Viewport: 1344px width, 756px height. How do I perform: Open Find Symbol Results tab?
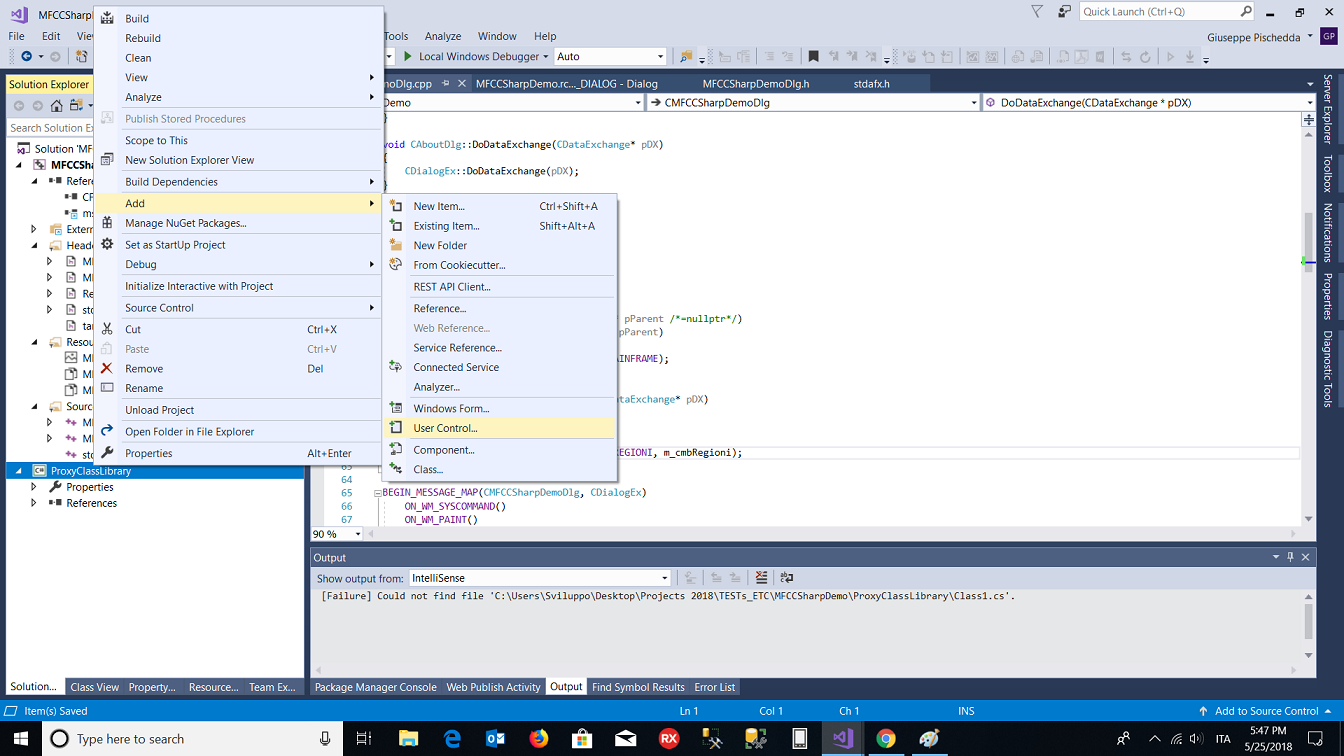click(x=638, y=687)
